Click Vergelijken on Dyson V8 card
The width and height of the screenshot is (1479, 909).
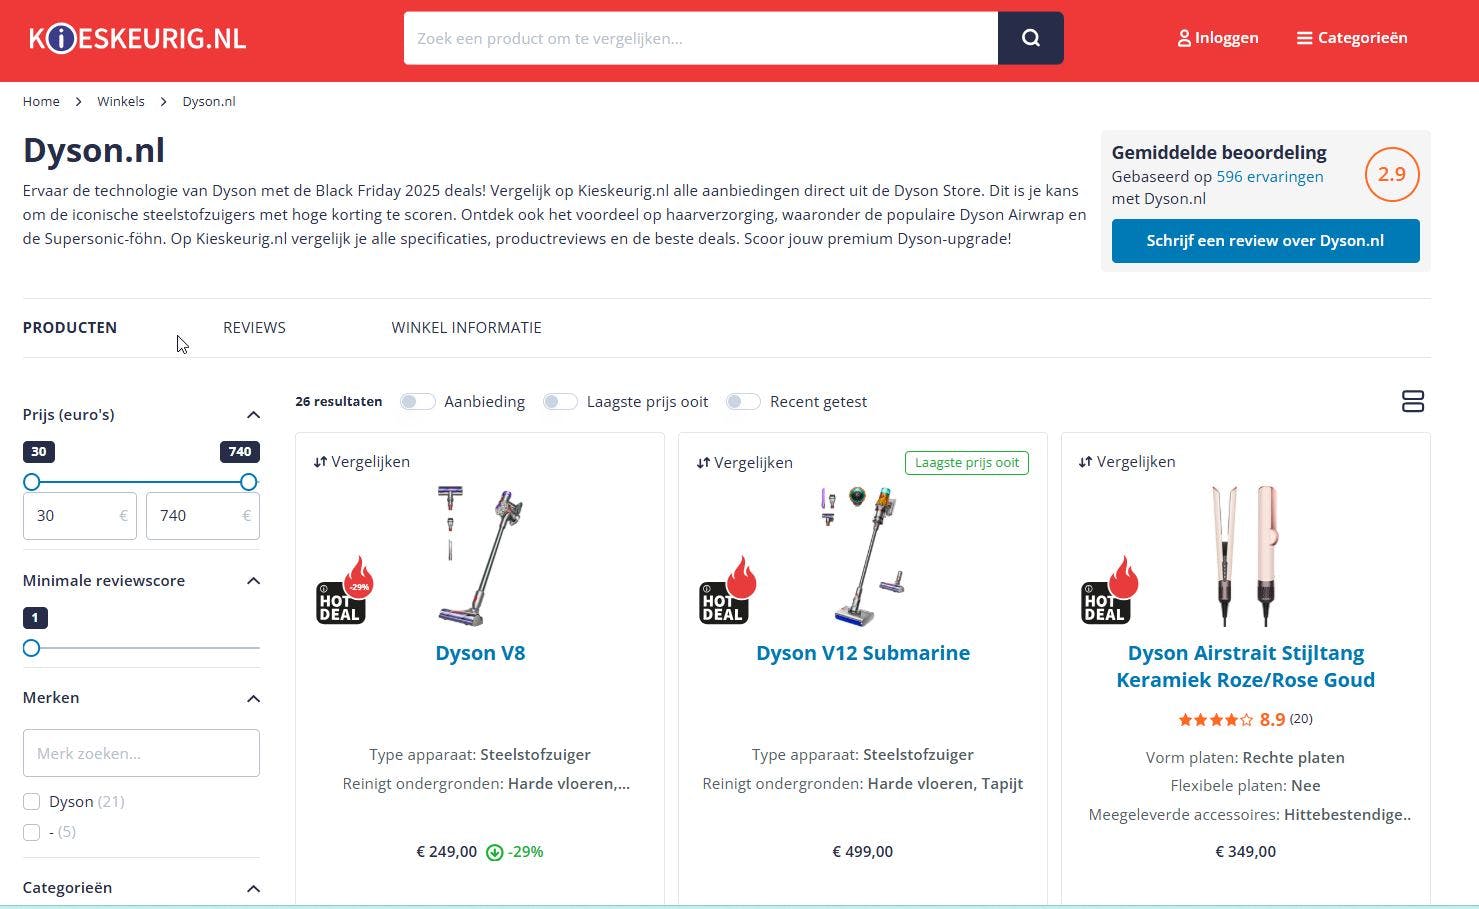click(x=361, y=462)
